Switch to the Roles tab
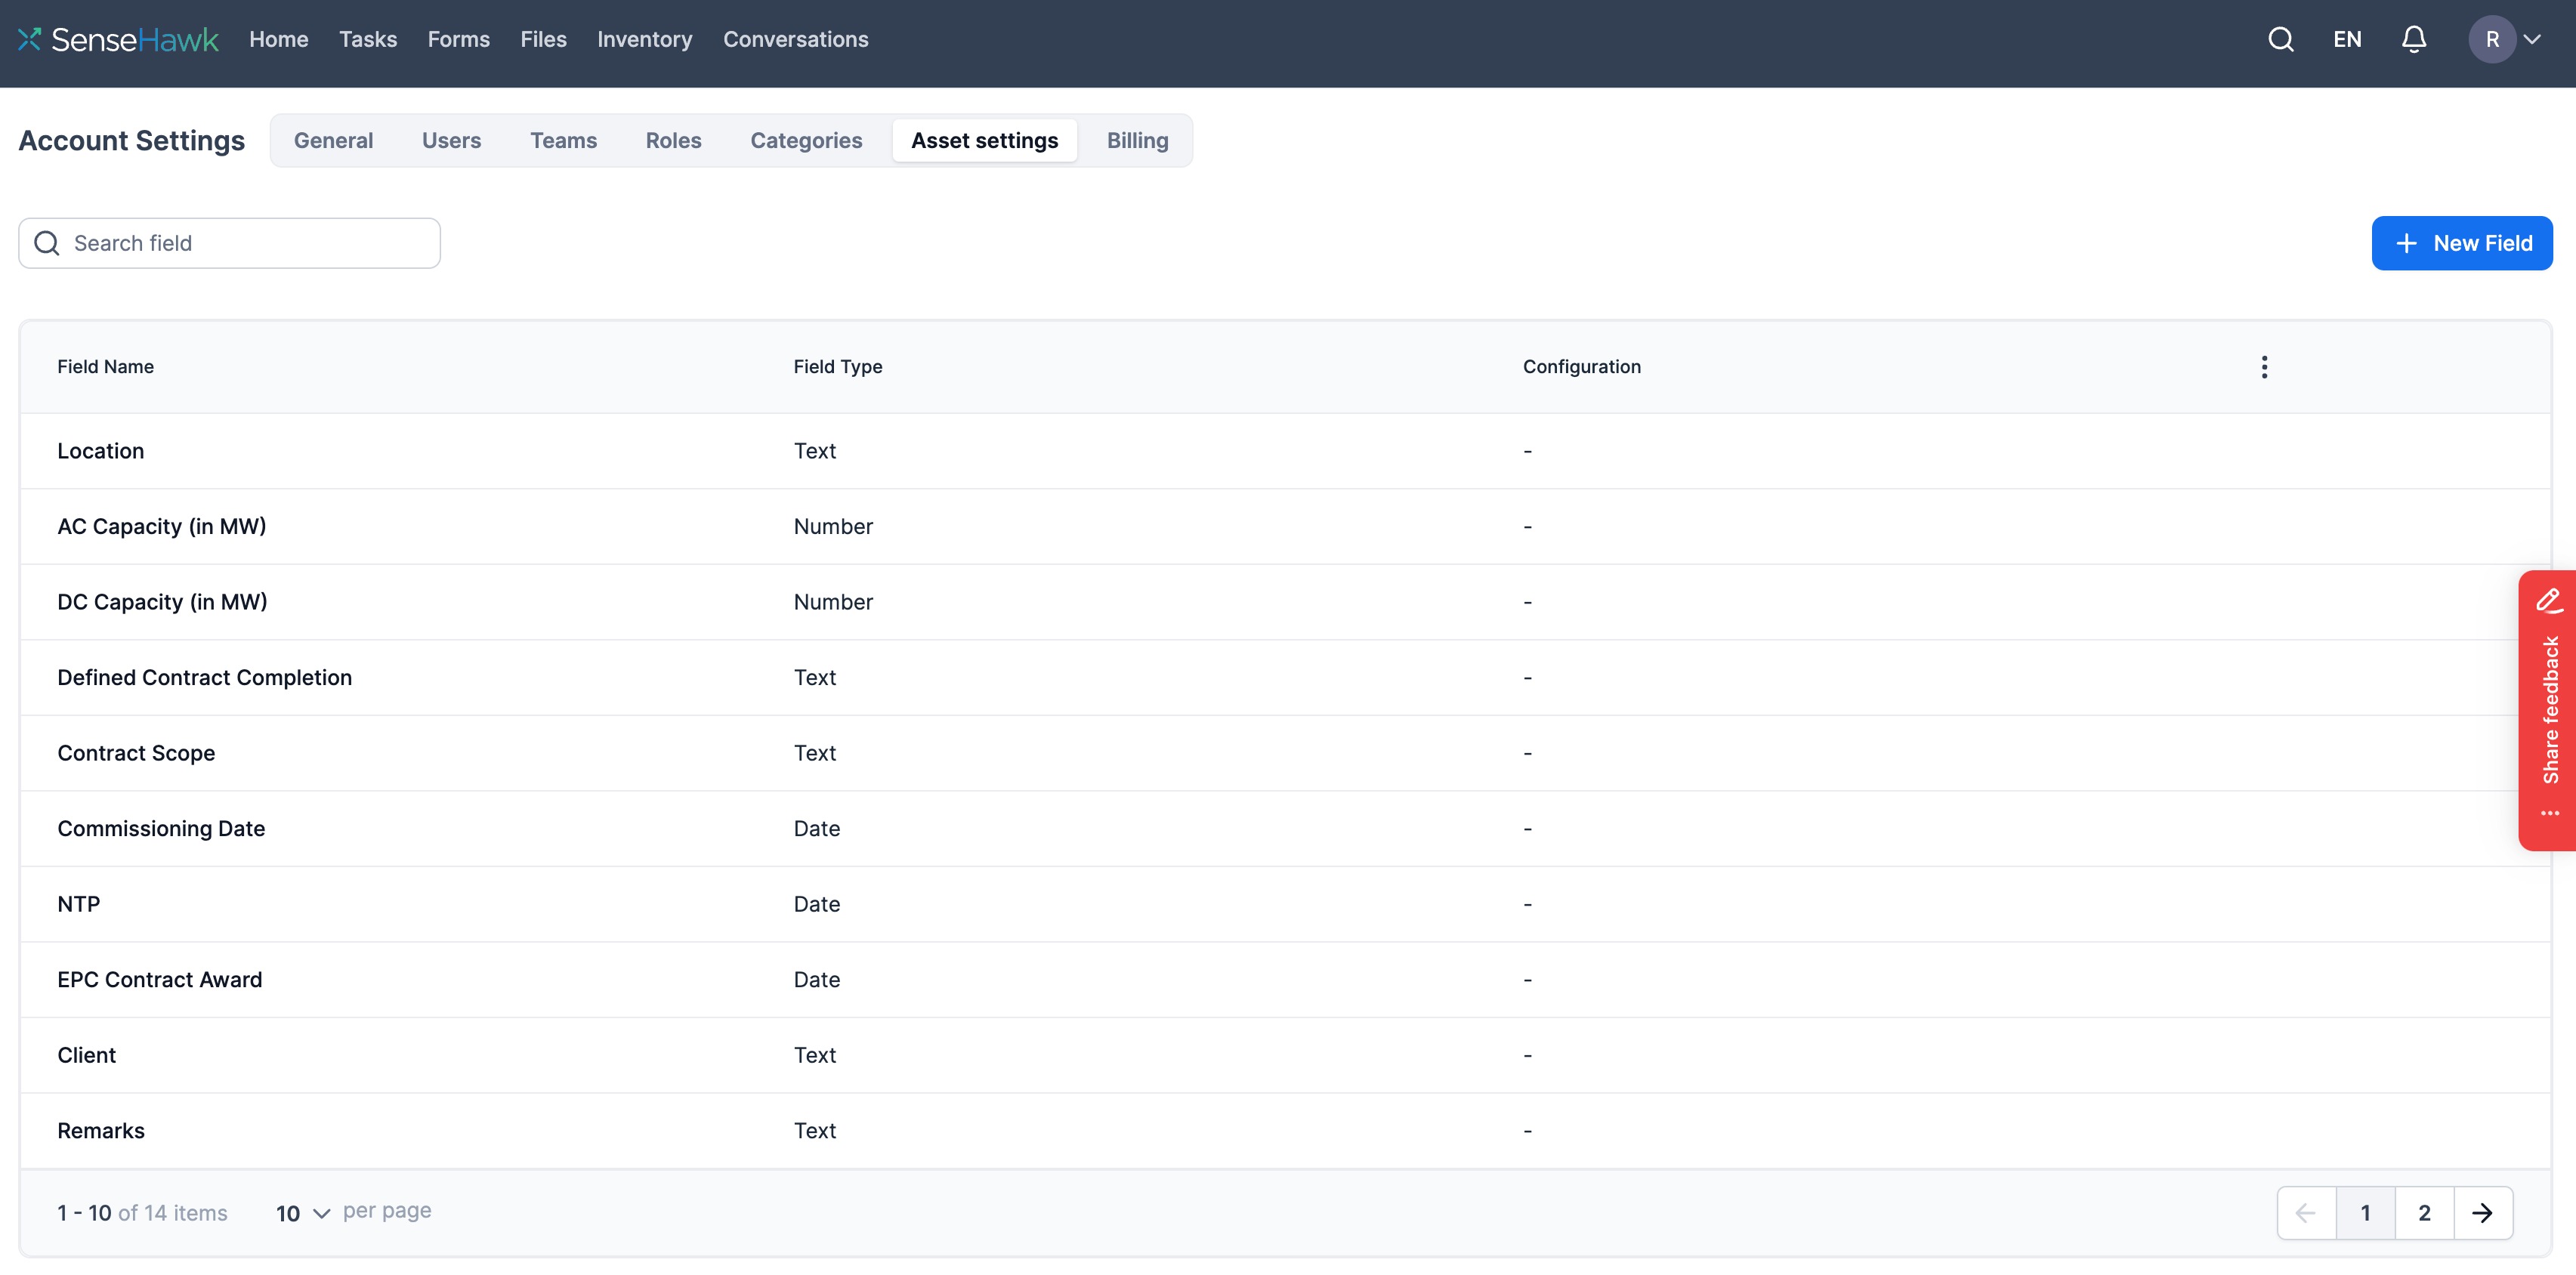Viewport: 2576px width, 1275px height. 673,140
